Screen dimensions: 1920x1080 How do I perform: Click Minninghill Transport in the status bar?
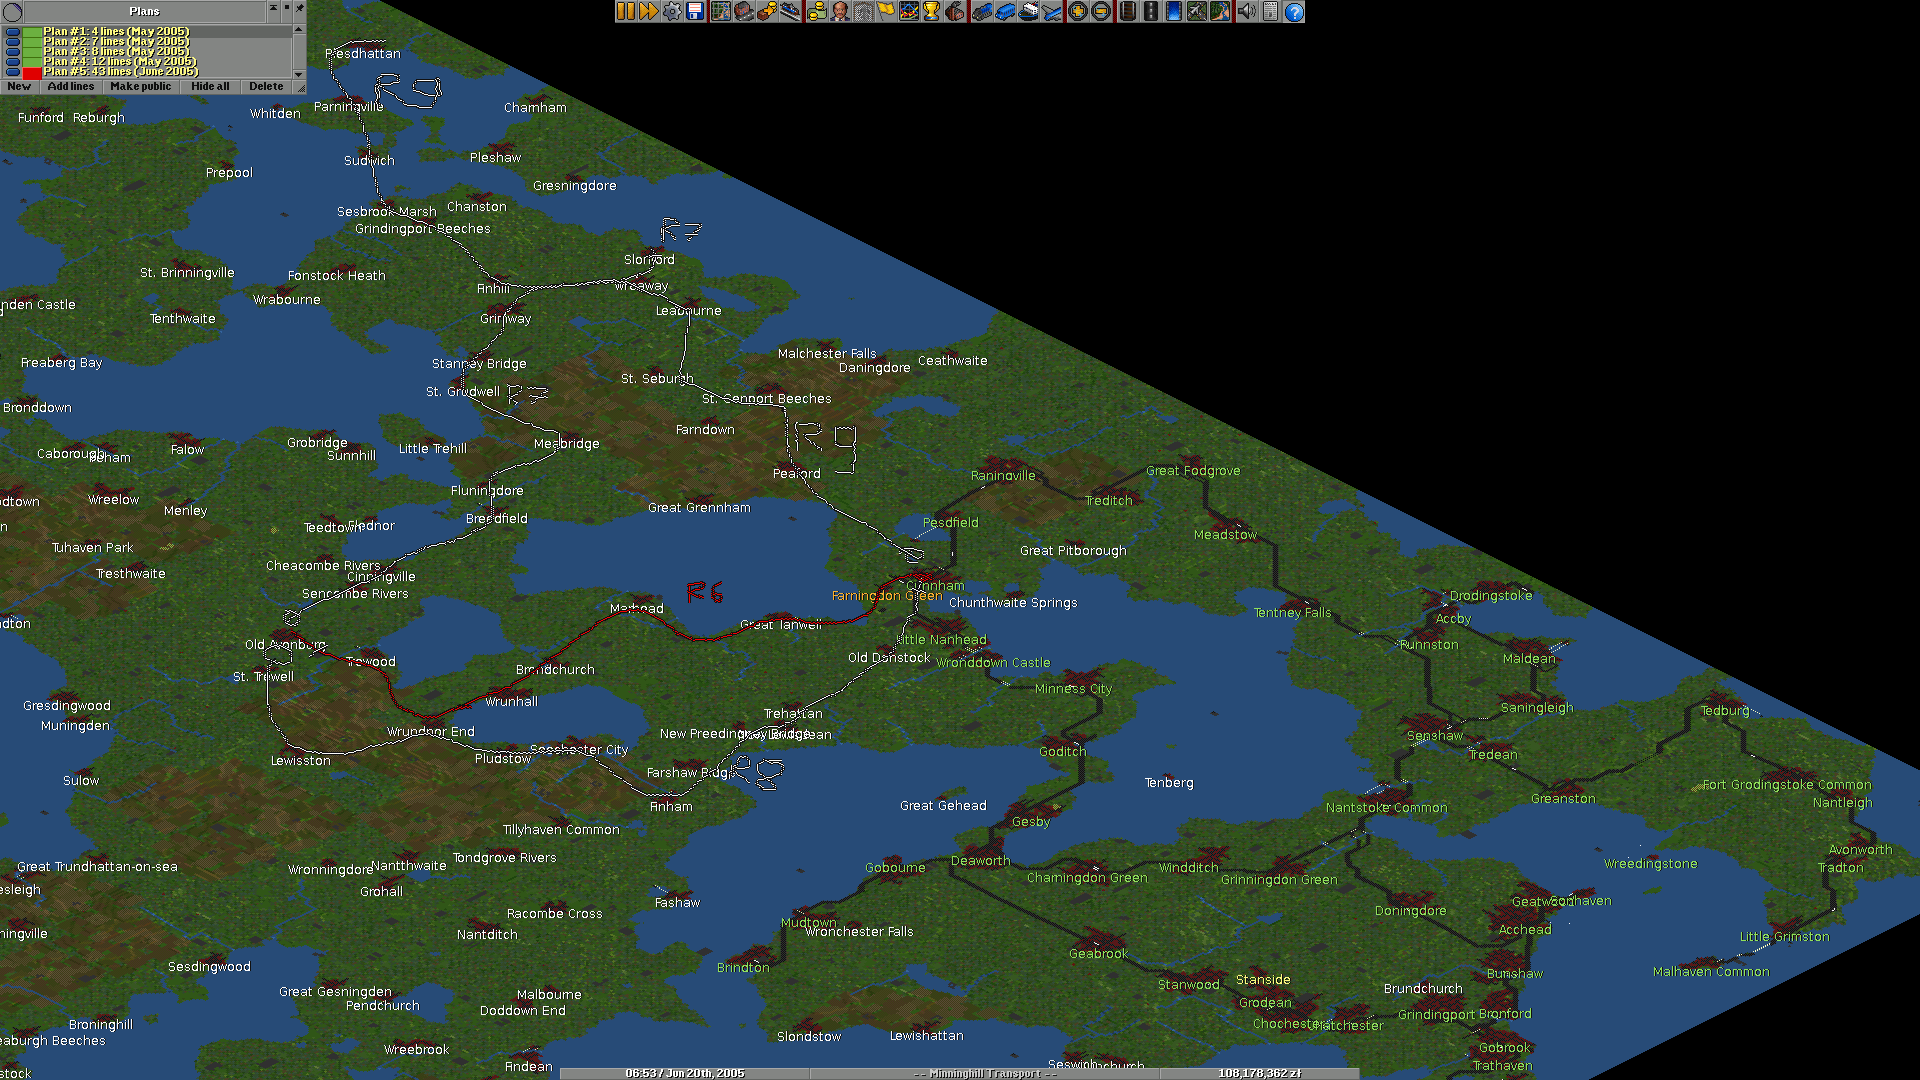click(x=985, y=1073)
